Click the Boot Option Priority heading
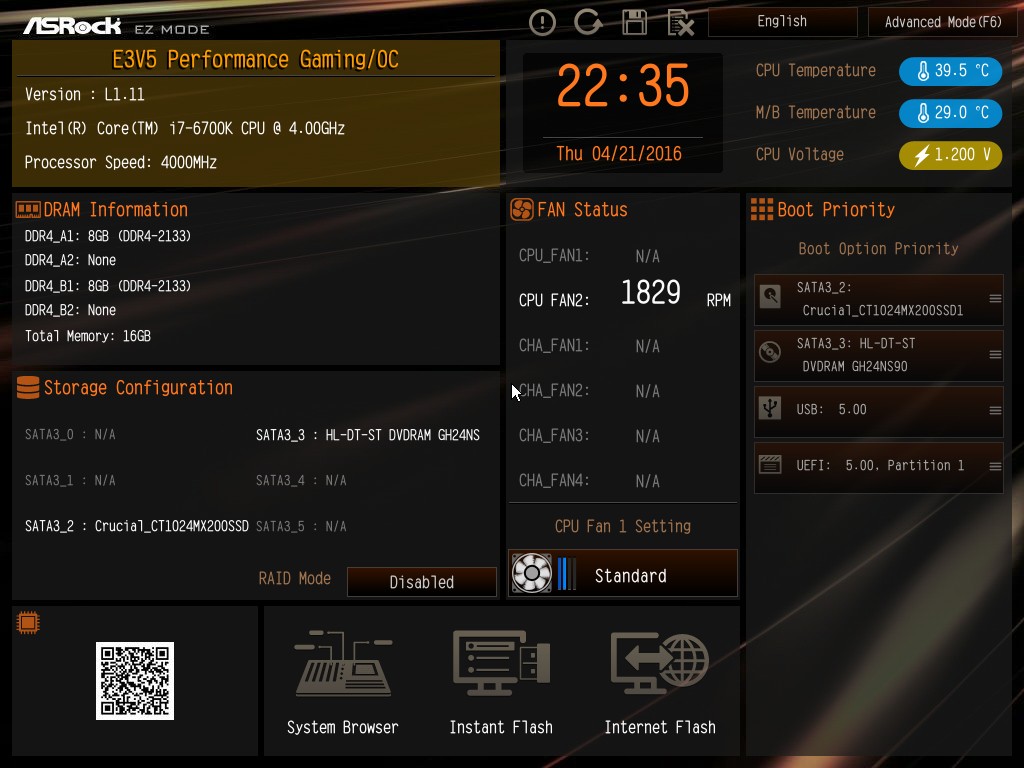1024x768 pixels. tap(878, 249)
